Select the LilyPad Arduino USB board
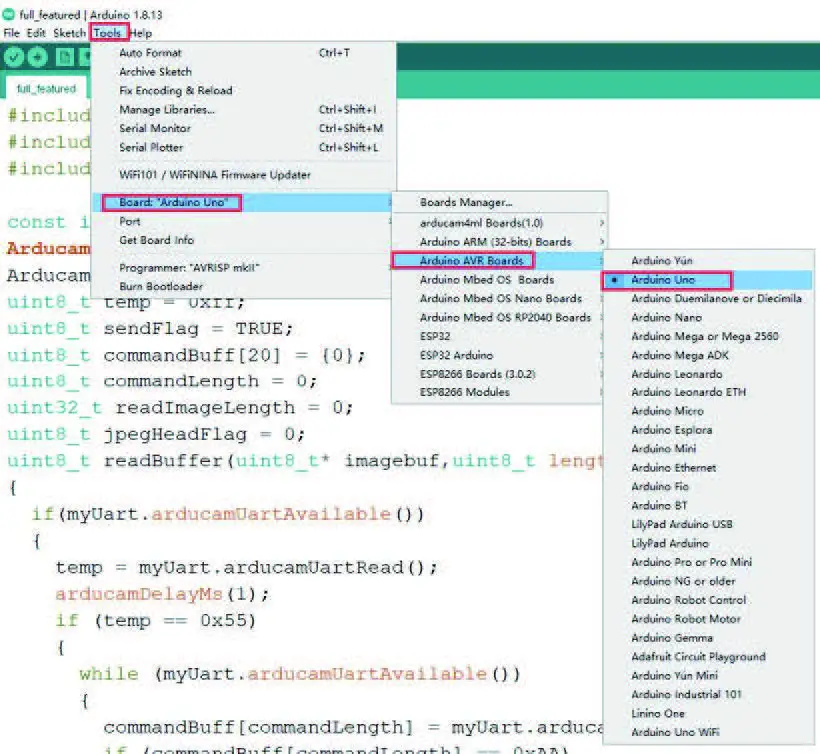Image resolution: width=820 pixels, height=754 pixels. [x=708, y=524]
